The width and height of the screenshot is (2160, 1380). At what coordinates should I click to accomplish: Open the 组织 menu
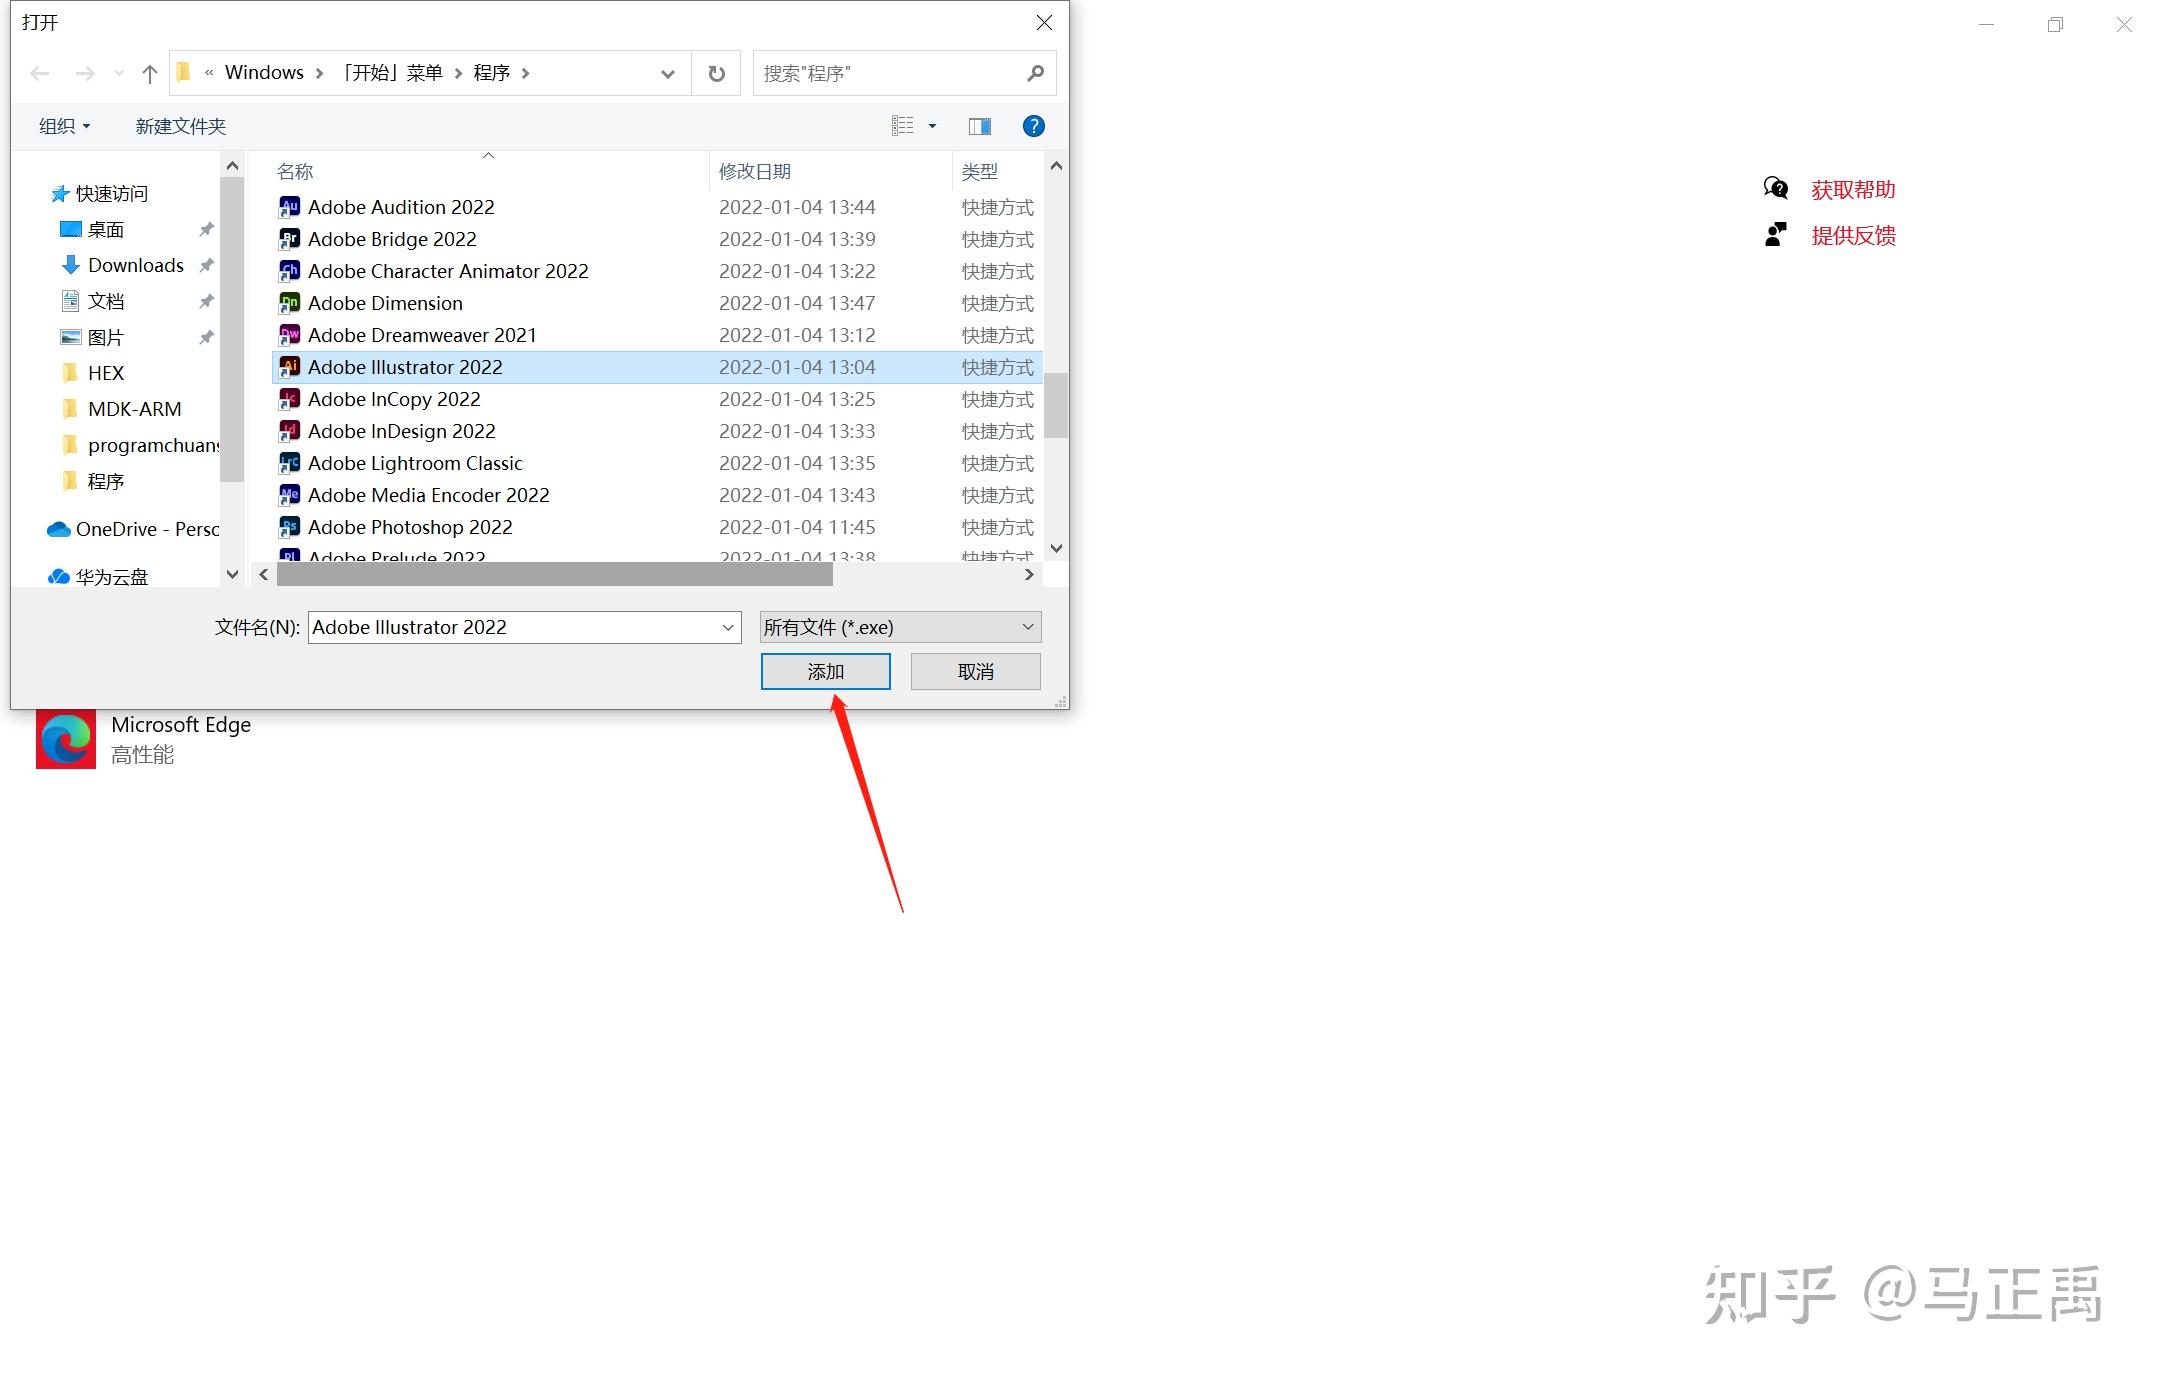point(64,126)
